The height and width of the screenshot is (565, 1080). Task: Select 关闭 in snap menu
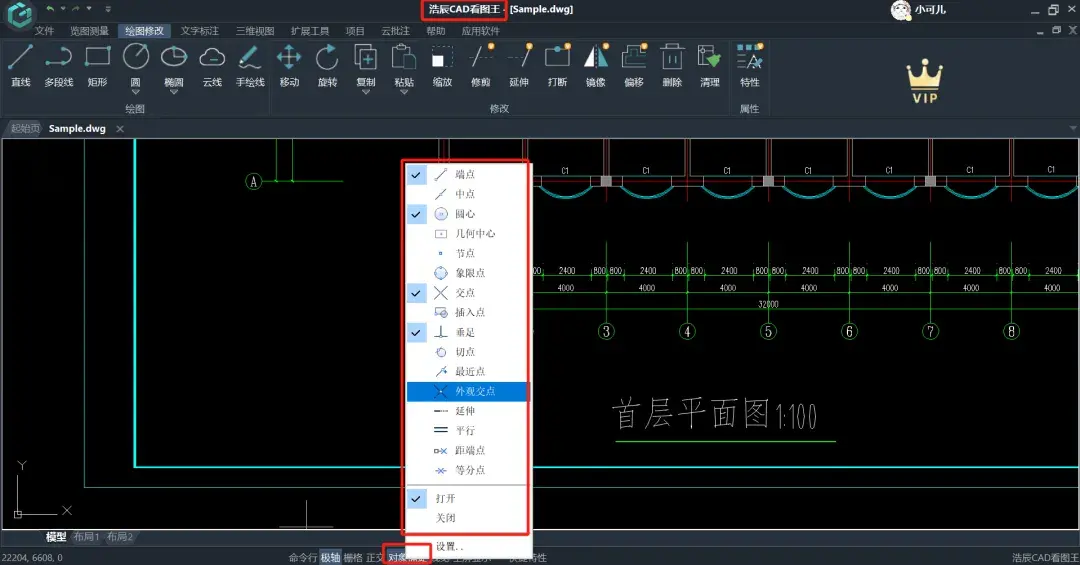tap(468, 518)
